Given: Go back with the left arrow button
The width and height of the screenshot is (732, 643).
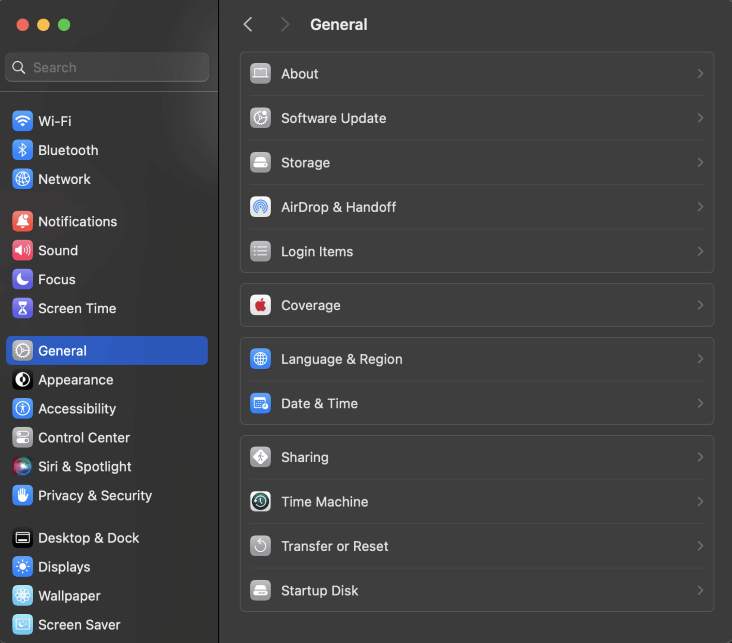Looking at the screenshot, I should (248, 25).
